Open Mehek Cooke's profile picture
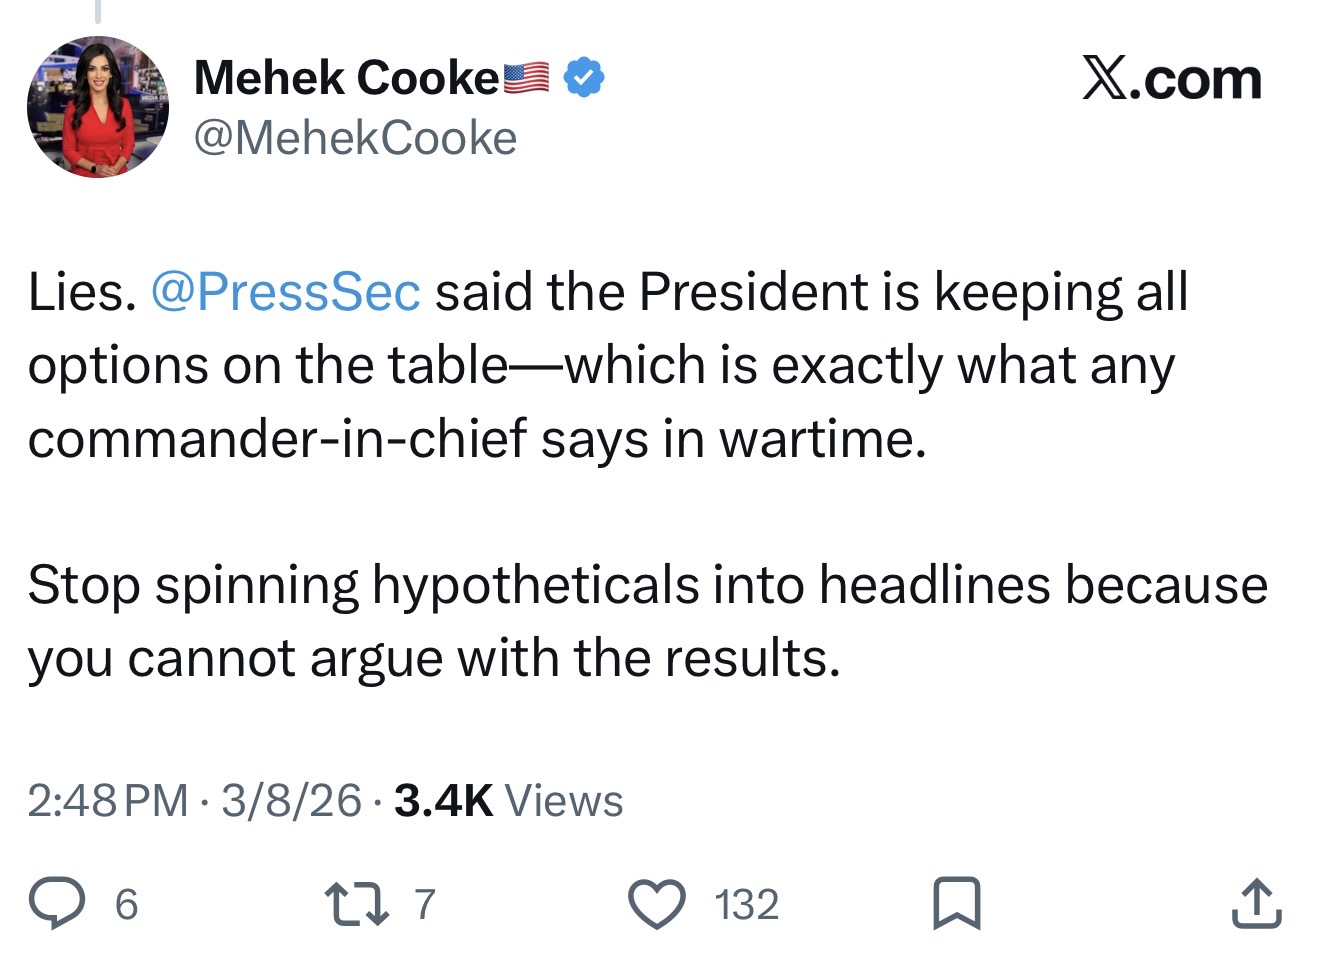This screenshot has width=1320, height=969. (97, 107)
